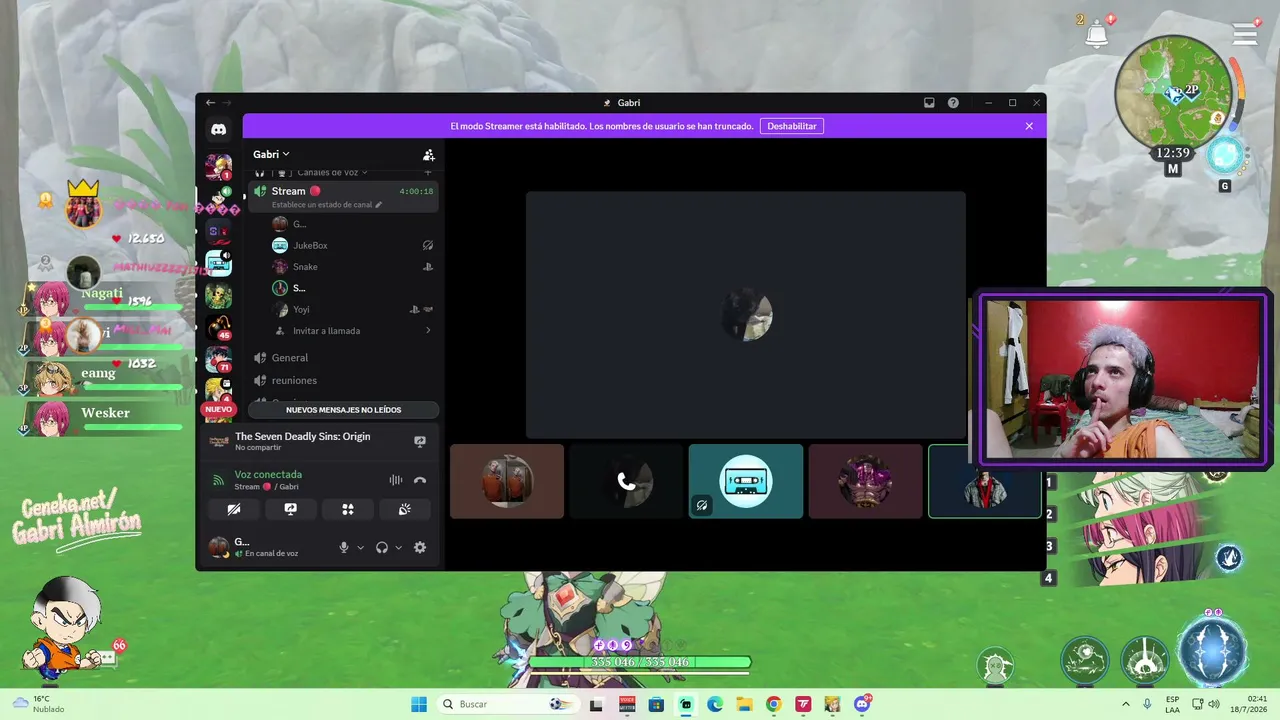Open the soundboard icon button
This screenshot has height=720, width=1280.
404,509
